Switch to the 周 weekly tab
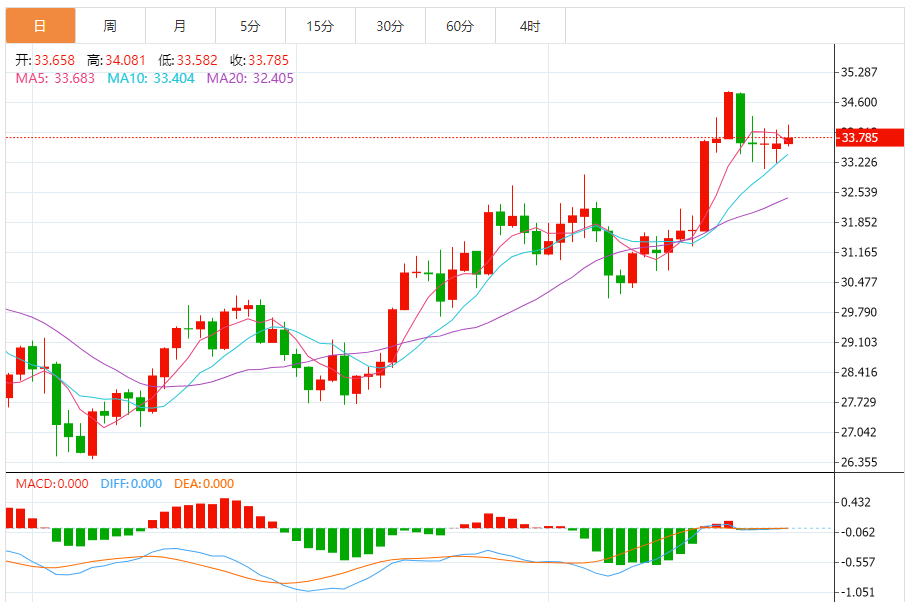The image size is (909, 602). tap(110, 26)
